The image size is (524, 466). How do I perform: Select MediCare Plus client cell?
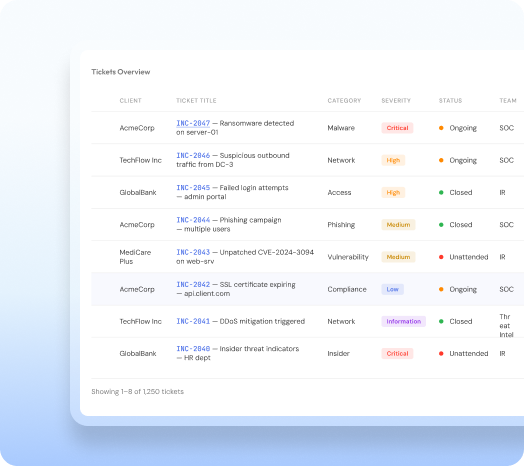pyautogui.click(x=135, y=257)
